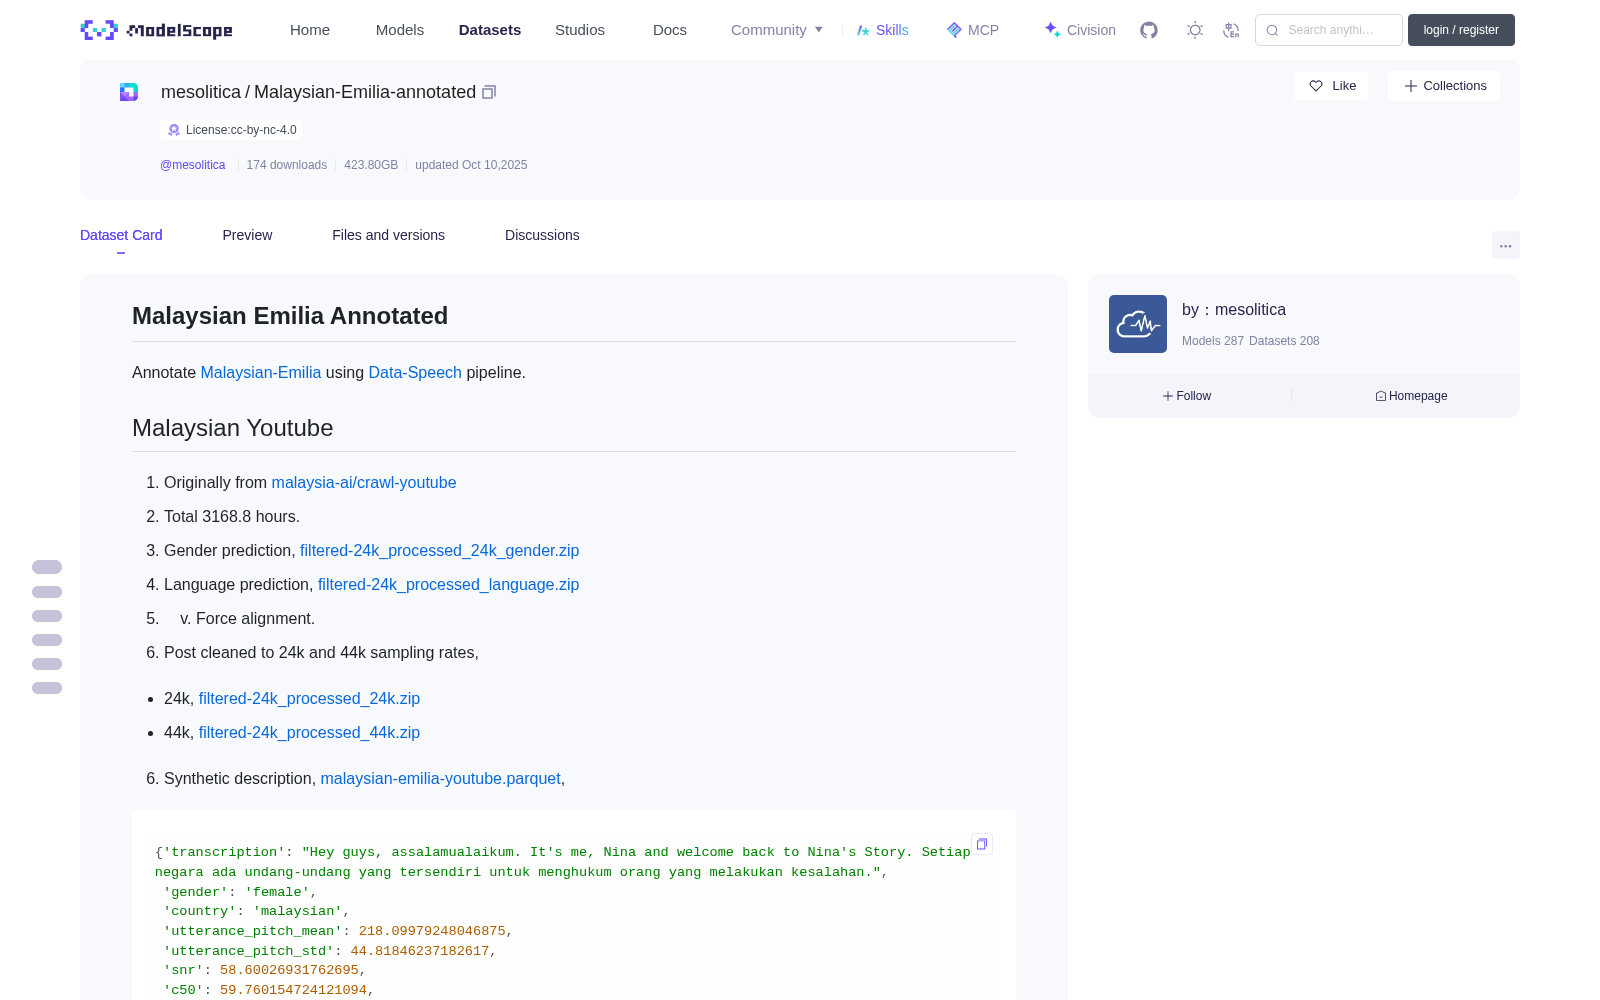Open the Skills navigation item
The width and height of the screenshot is (1600, 1000).
point(882,30)
